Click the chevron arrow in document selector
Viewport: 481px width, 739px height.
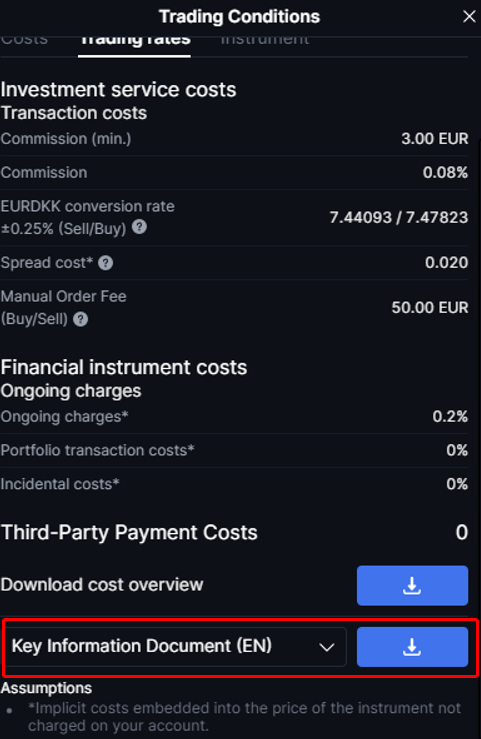click(x=326, y=647)
